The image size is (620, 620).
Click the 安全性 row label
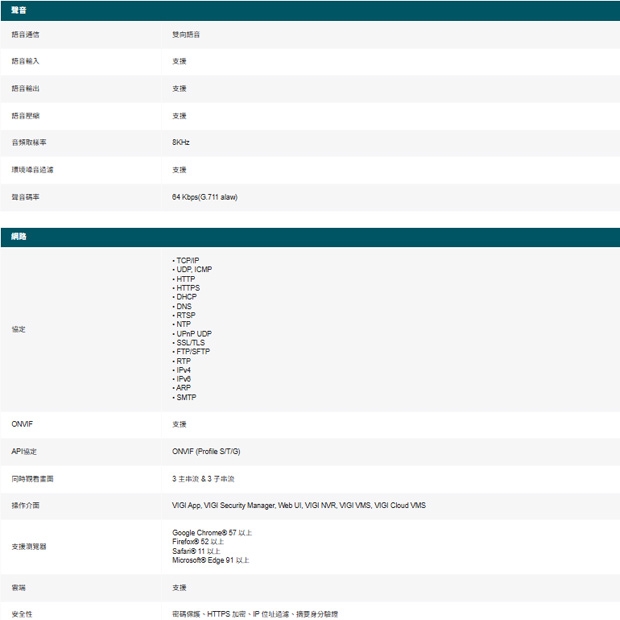point(22,613)
